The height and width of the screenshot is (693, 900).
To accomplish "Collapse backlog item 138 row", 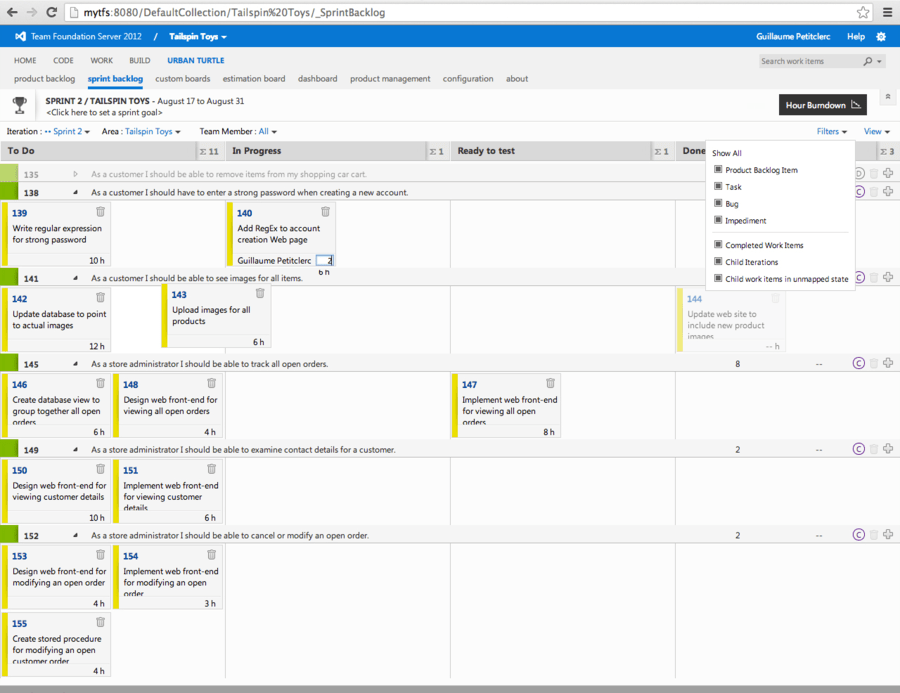I will 75,192.
